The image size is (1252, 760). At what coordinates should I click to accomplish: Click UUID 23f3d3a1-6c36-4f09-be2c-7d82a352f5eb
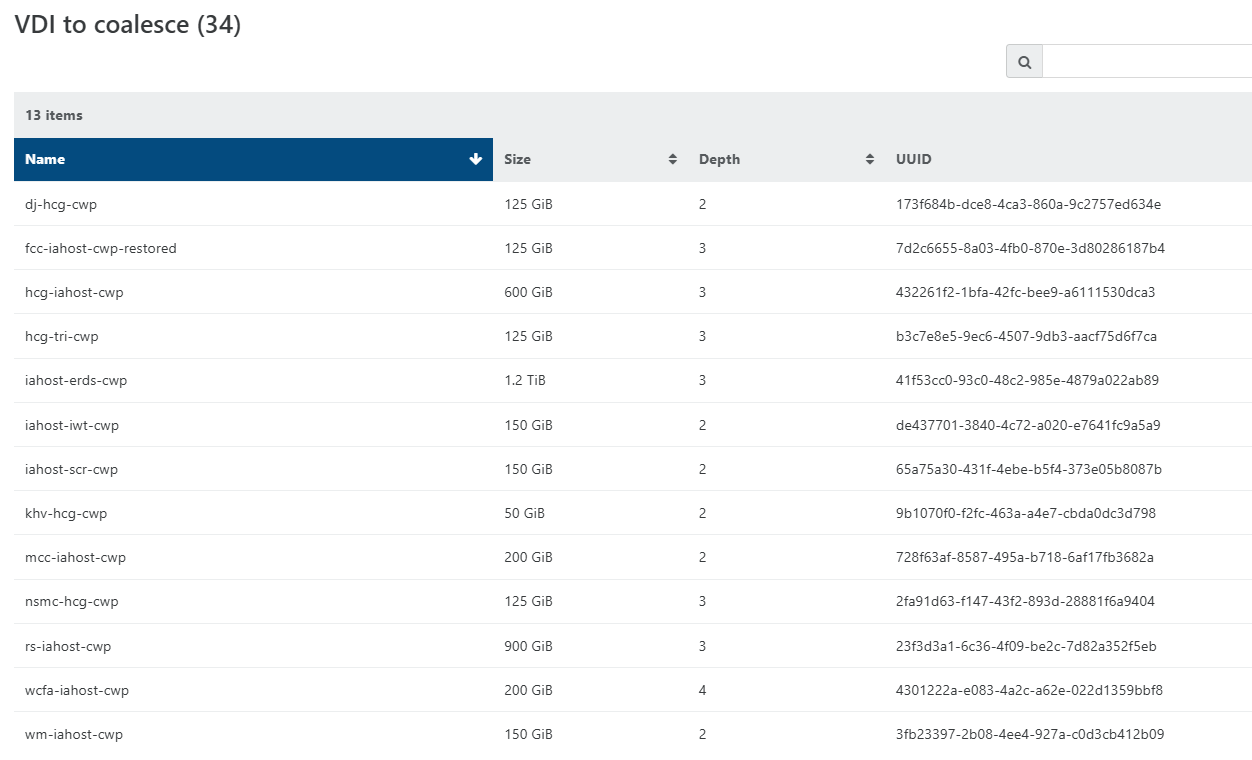(1026, 646)
